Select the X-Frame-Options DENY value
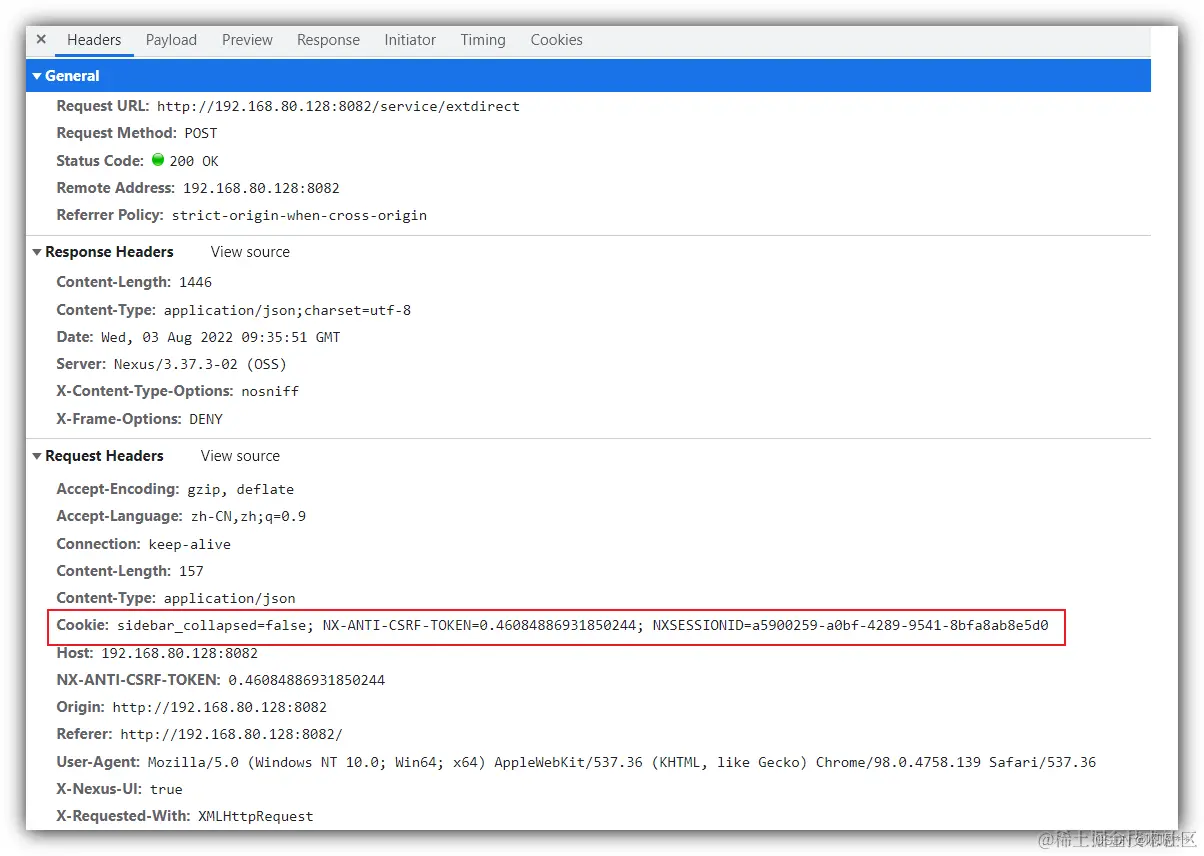Image resolution: width=1204 pixels, height=856 pixels. coord(206,419)
